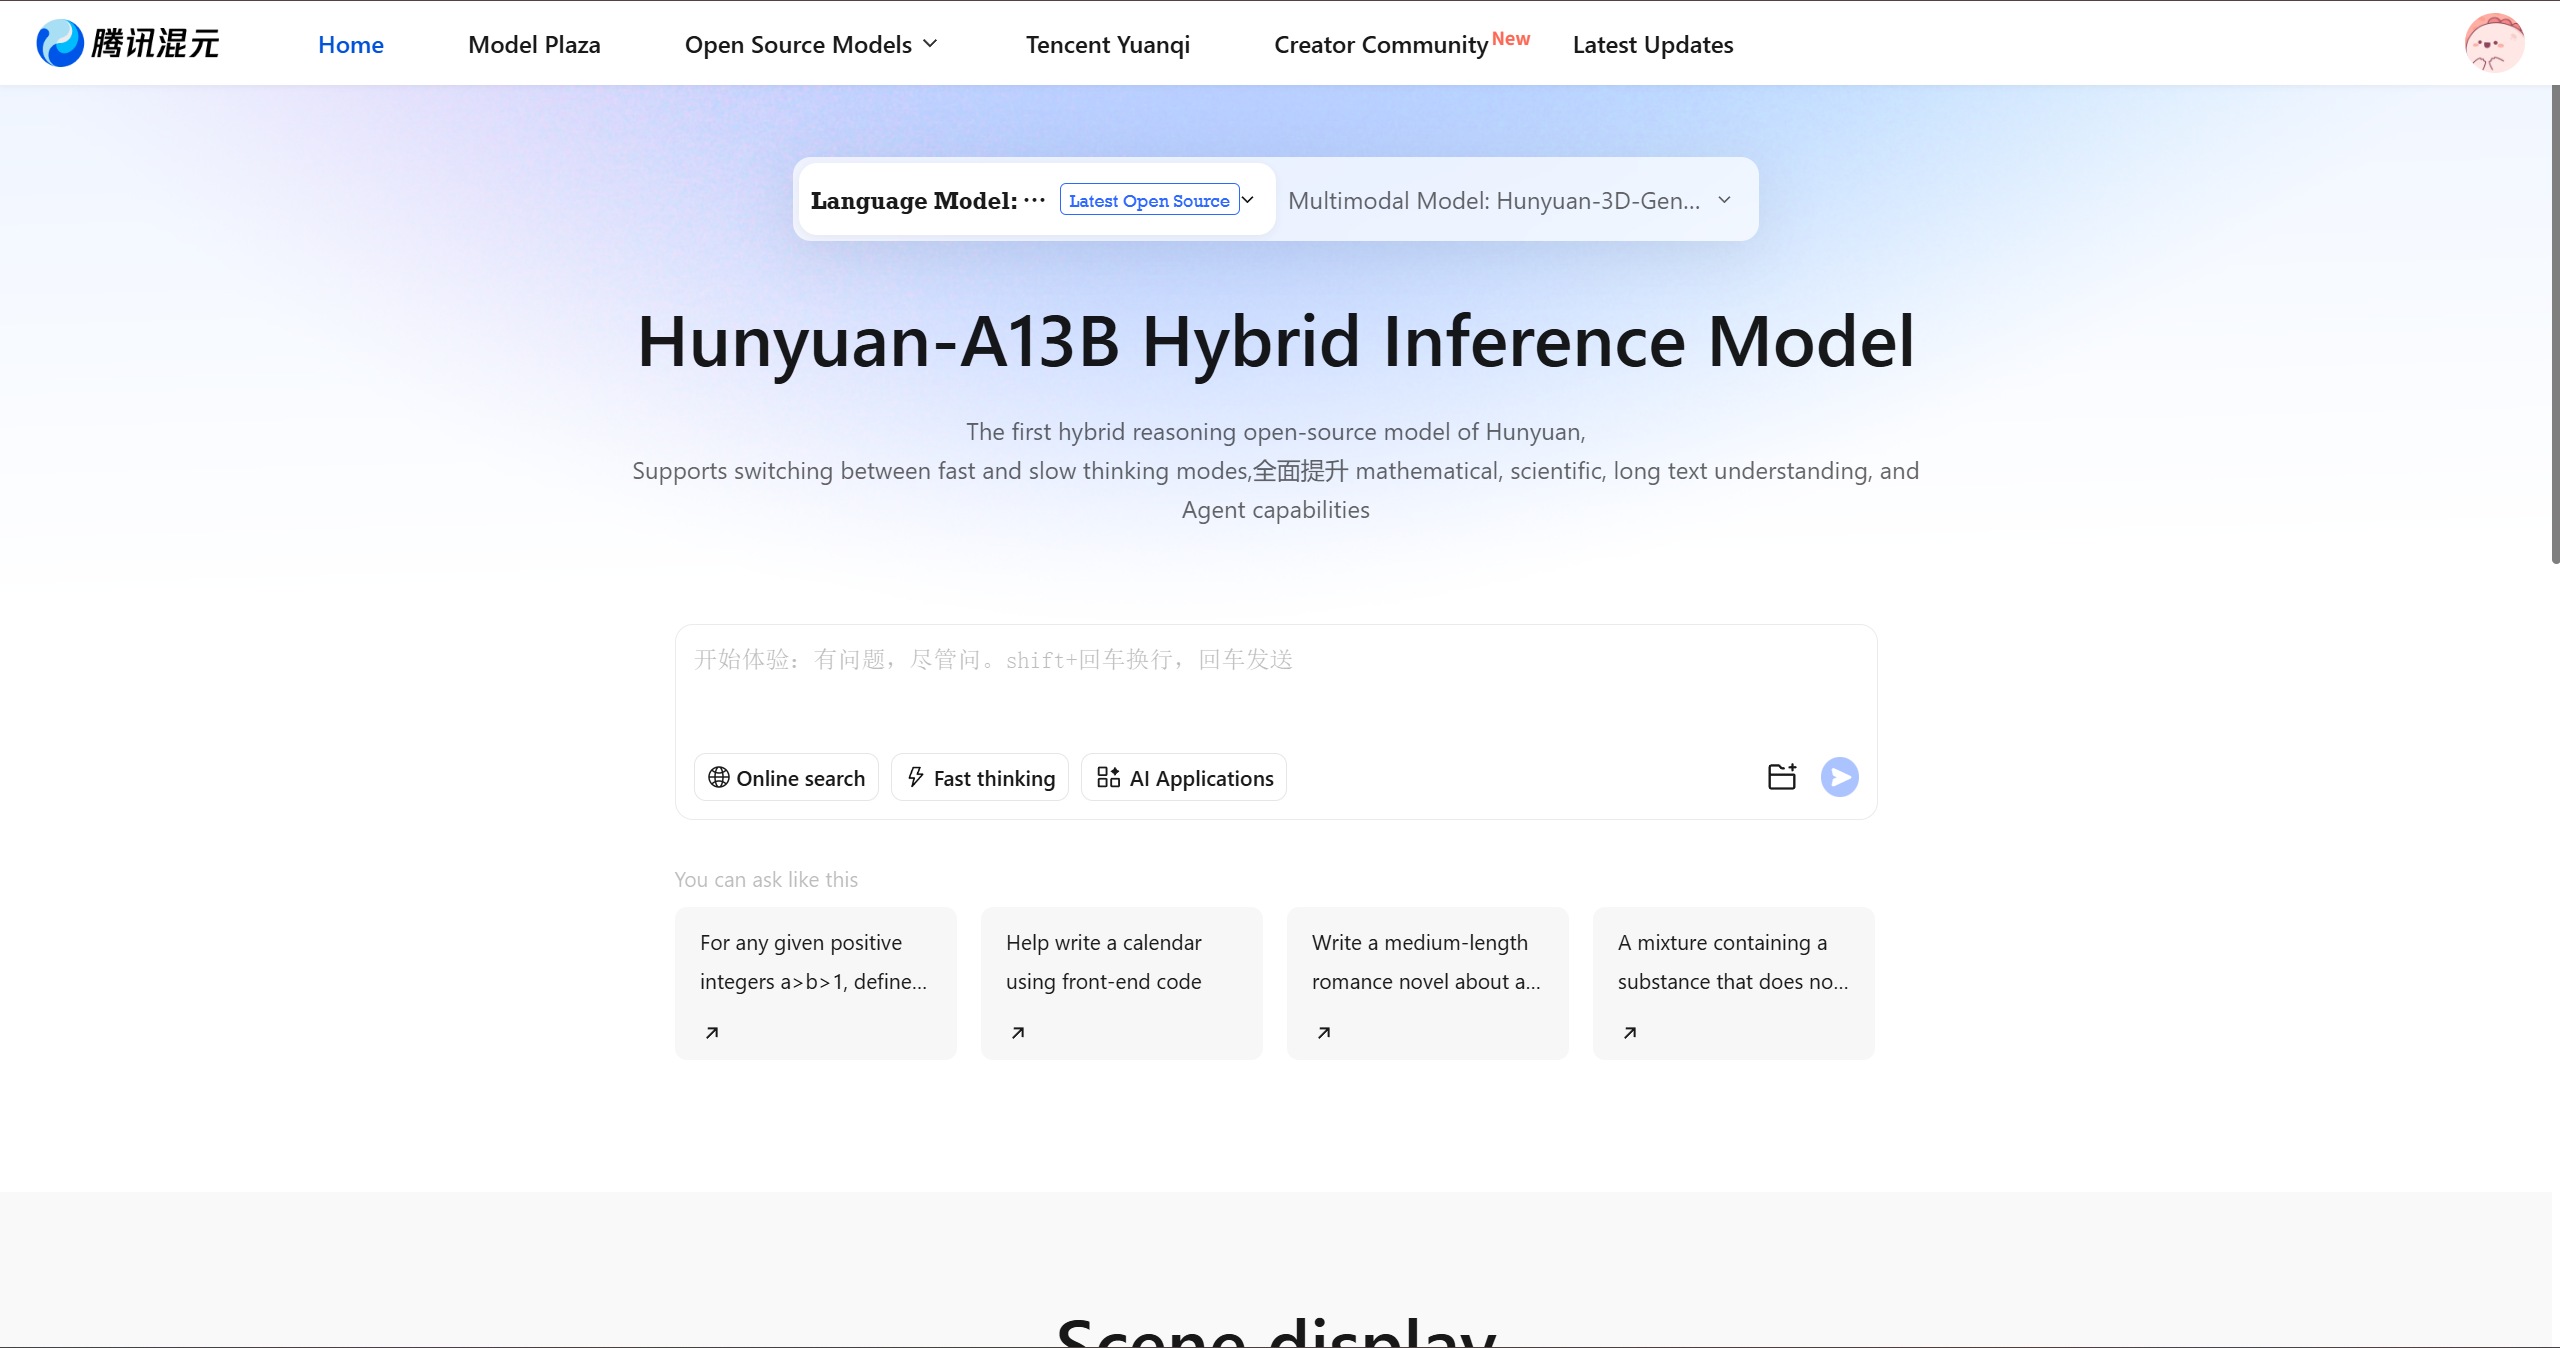
Task: Click the Latest Open Source badge
Action: [1149, 200]
